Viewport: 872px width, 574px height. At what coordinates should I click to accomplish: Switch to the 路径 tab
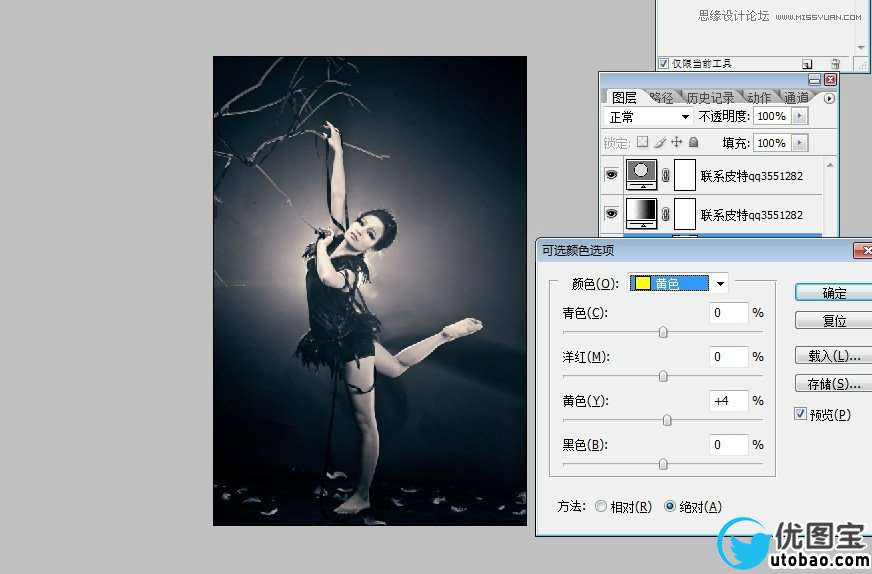(x=661, y=98)
